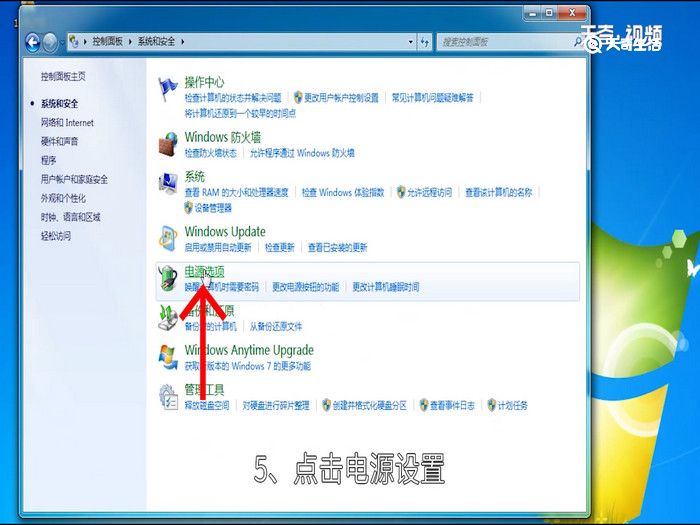
Task: Open 程序 category in sidebar
Action: (48, 160)
